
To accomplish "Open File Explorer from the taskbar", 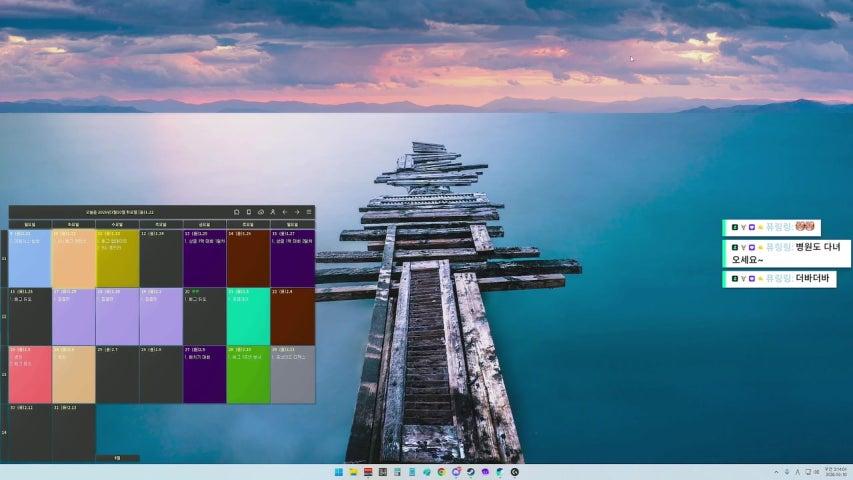I will (x=353, y=472).
